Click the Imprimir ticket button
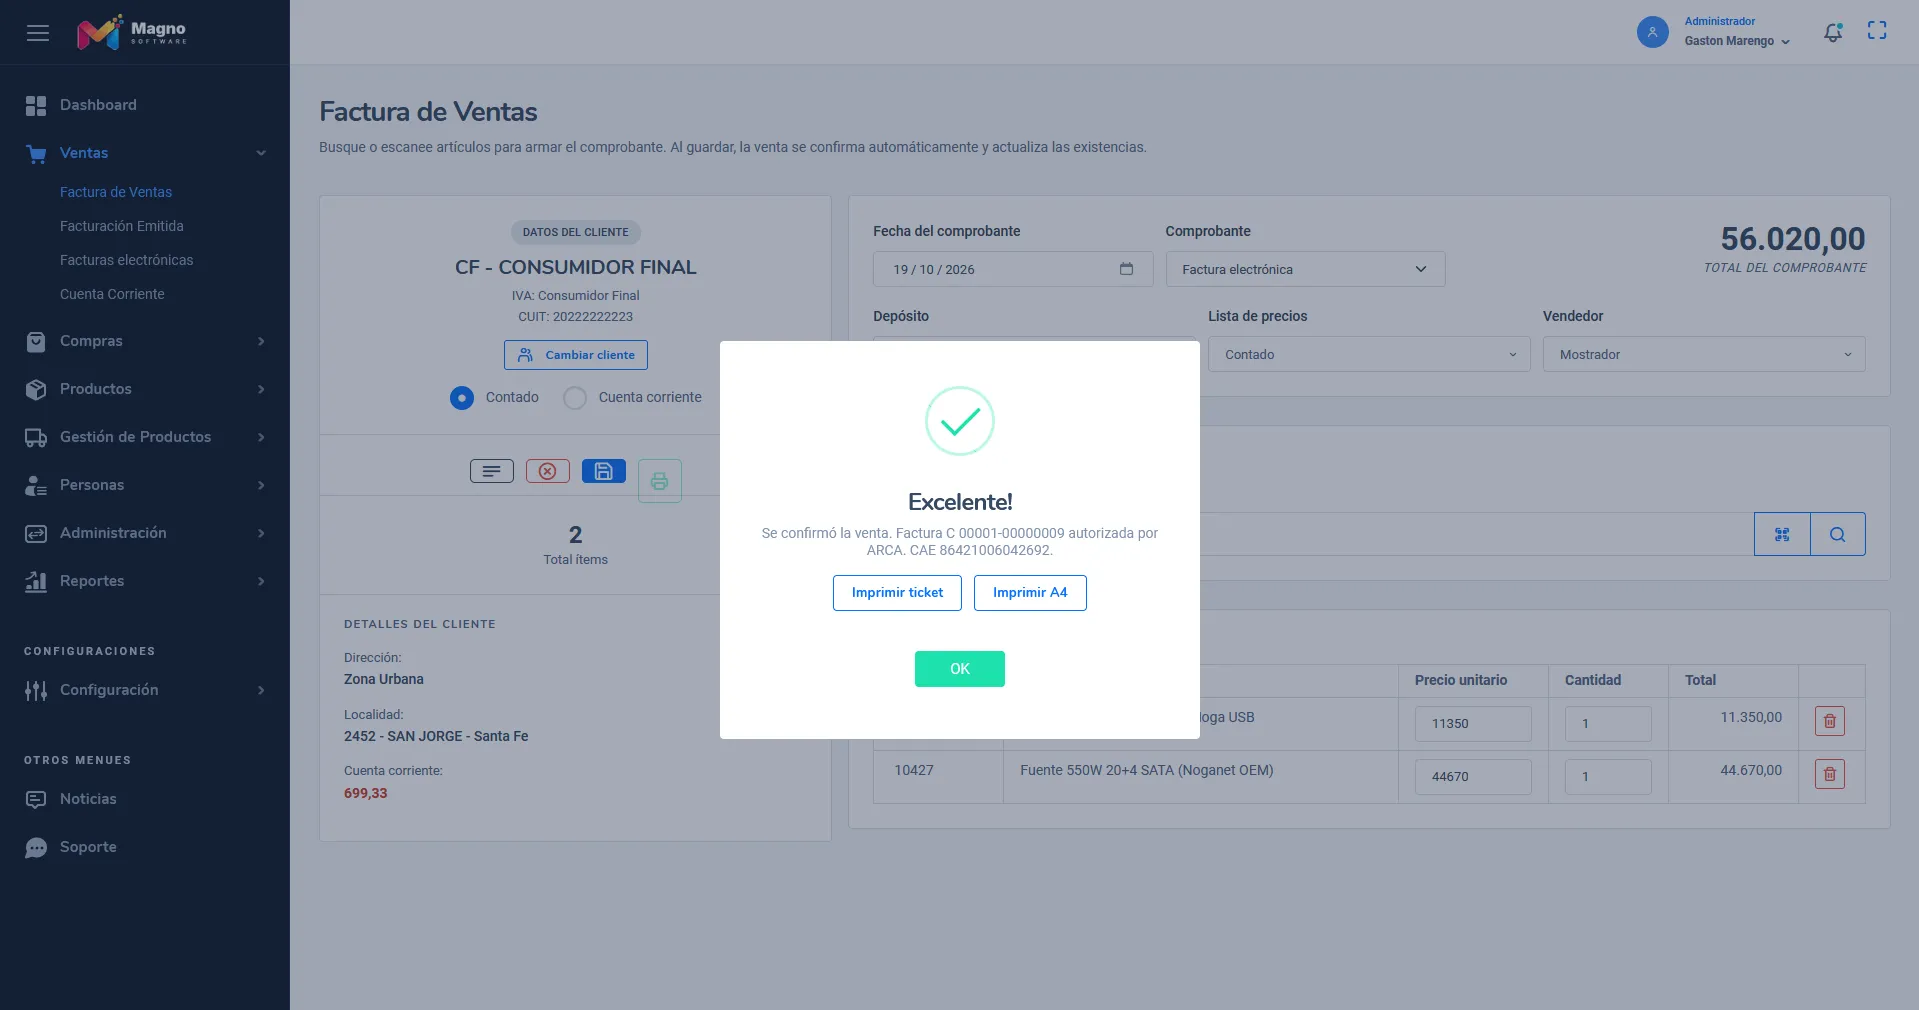This screenshot has height=1010, width=1919. point(897,593)
